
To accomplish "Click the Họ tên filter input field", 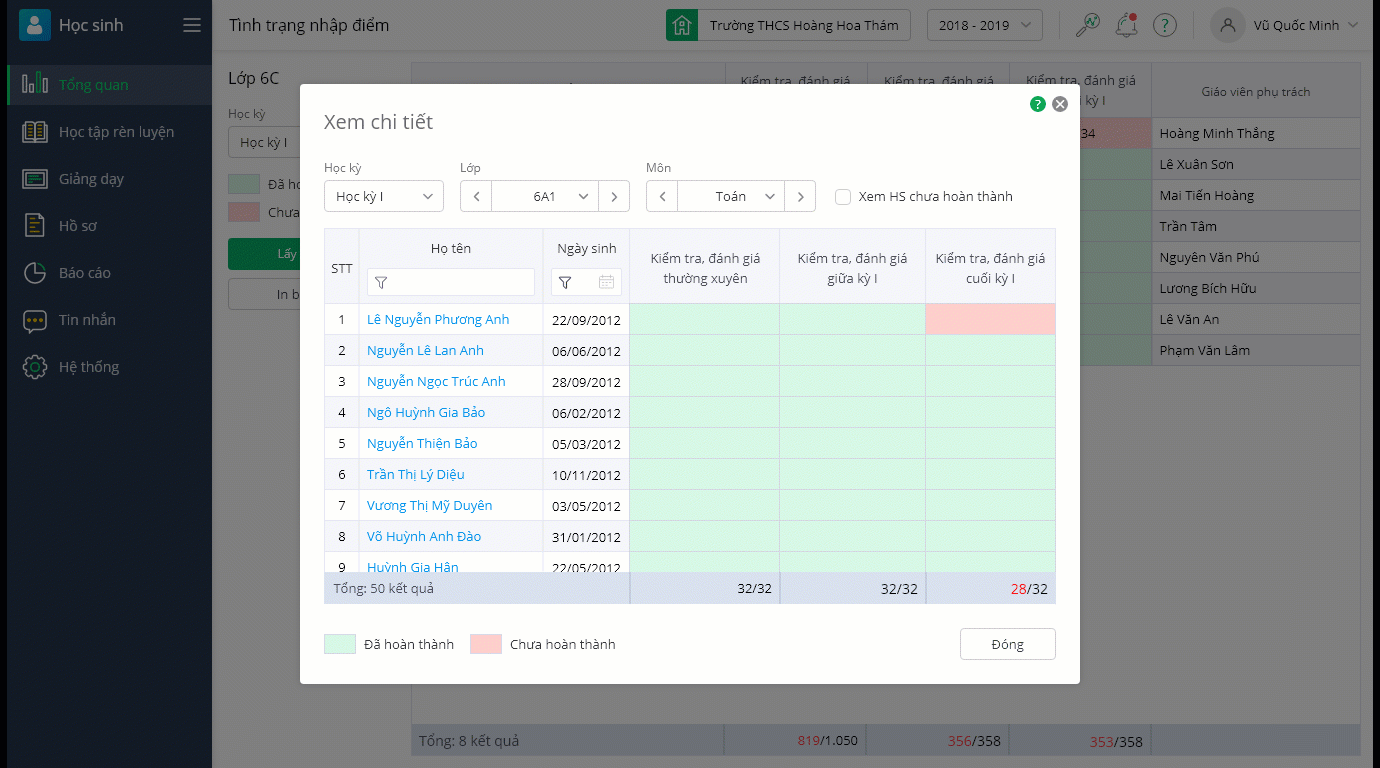I will (451, 282).
